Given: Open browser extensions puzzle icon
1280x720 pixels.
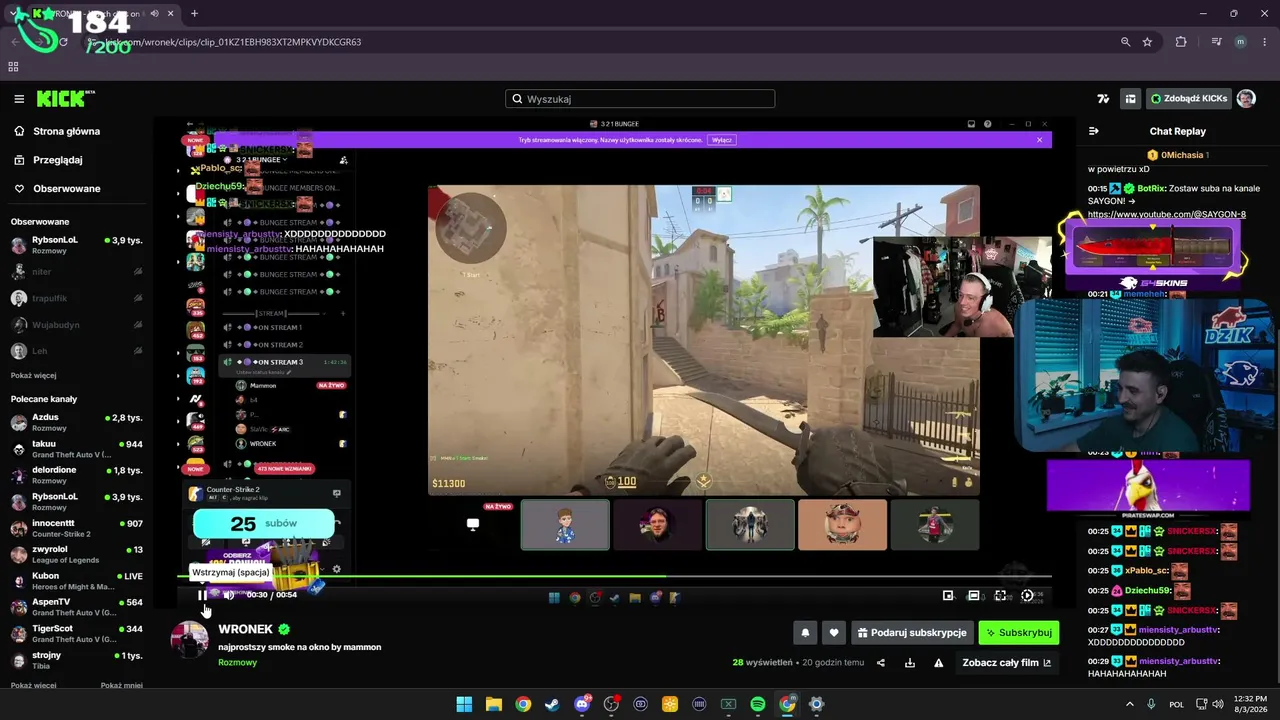Looking at the screenshot, I should [x=1181, y=42].
